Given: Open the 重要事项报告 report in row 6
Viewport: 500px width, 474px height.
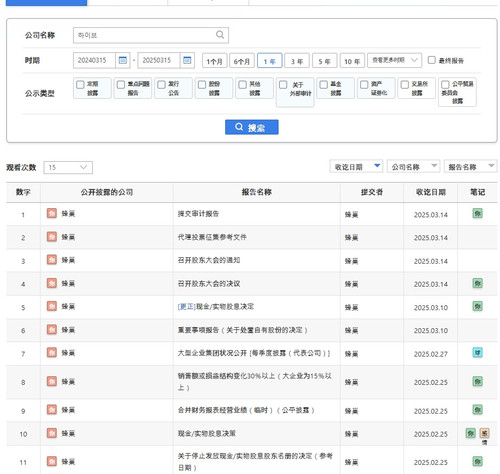Looking at the screenshot, I should click(243, 330).
